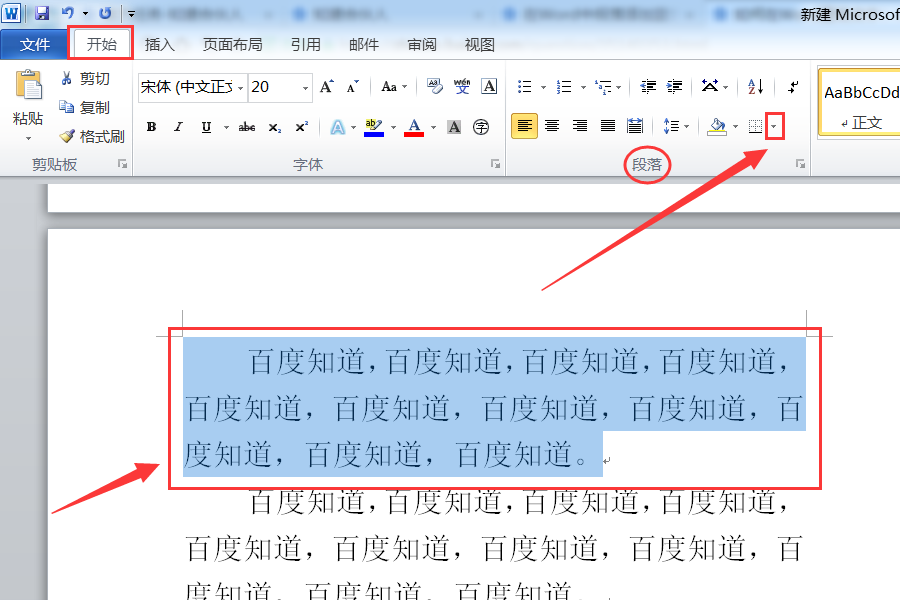Click the Save icon in quick access toolbar
900x600 pixels.
pos(42,13)
